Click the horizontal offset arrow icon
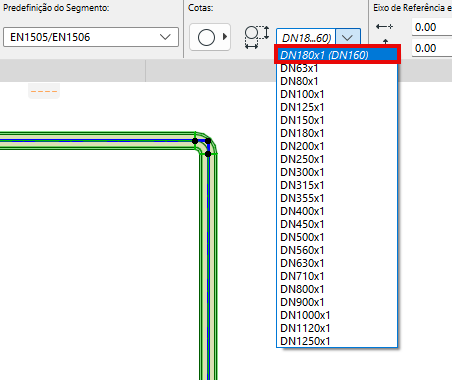The height and width of the screenshot is (380, 452). [384, 27]
